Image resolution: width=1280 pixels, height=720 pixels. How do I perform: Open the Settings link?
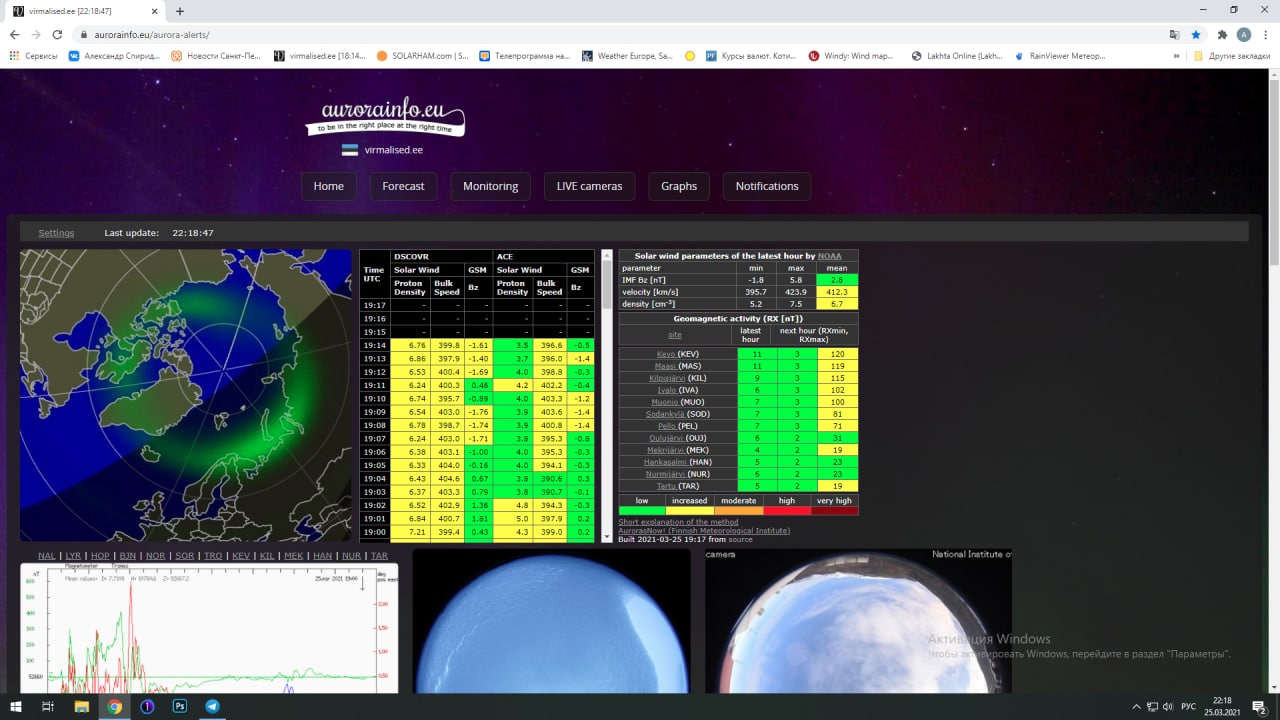(56, 233)
